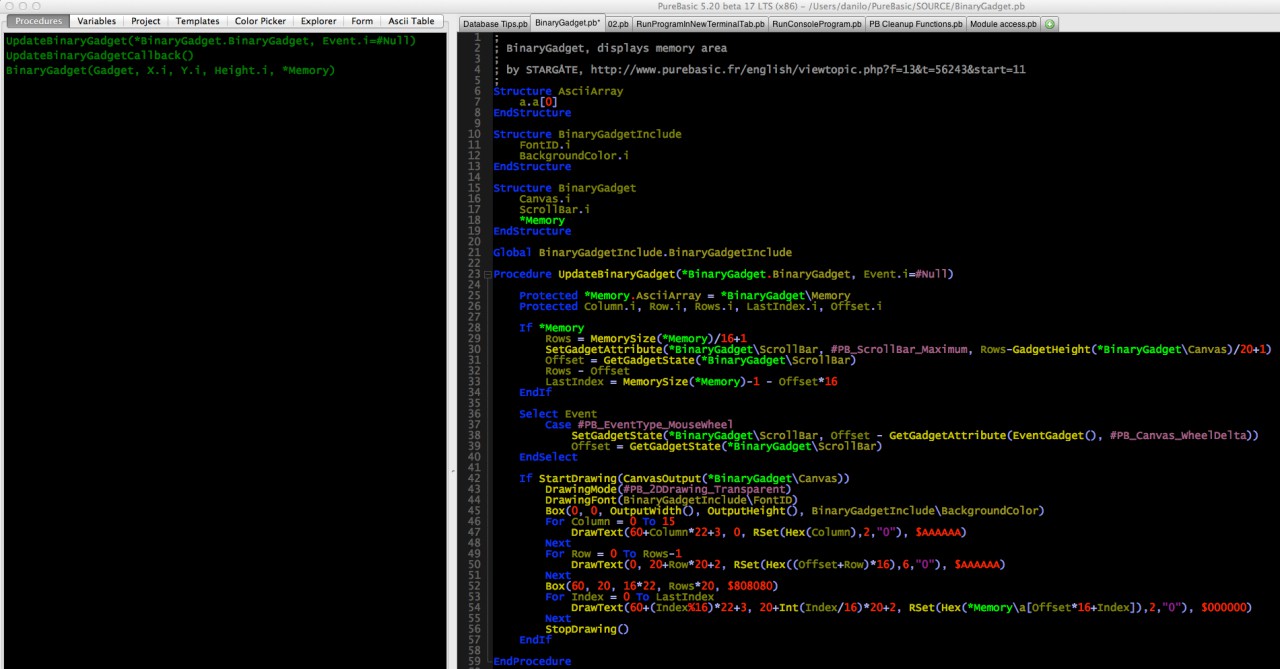This screenshot has width=1280, height=669.
Task: Open the Module access.pb file tab
Action: [1004, 24]
